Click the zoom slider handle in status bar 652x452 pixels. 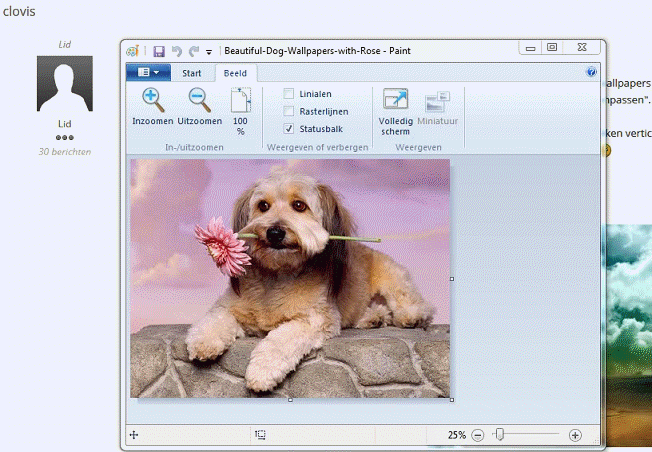coord(499,435)
